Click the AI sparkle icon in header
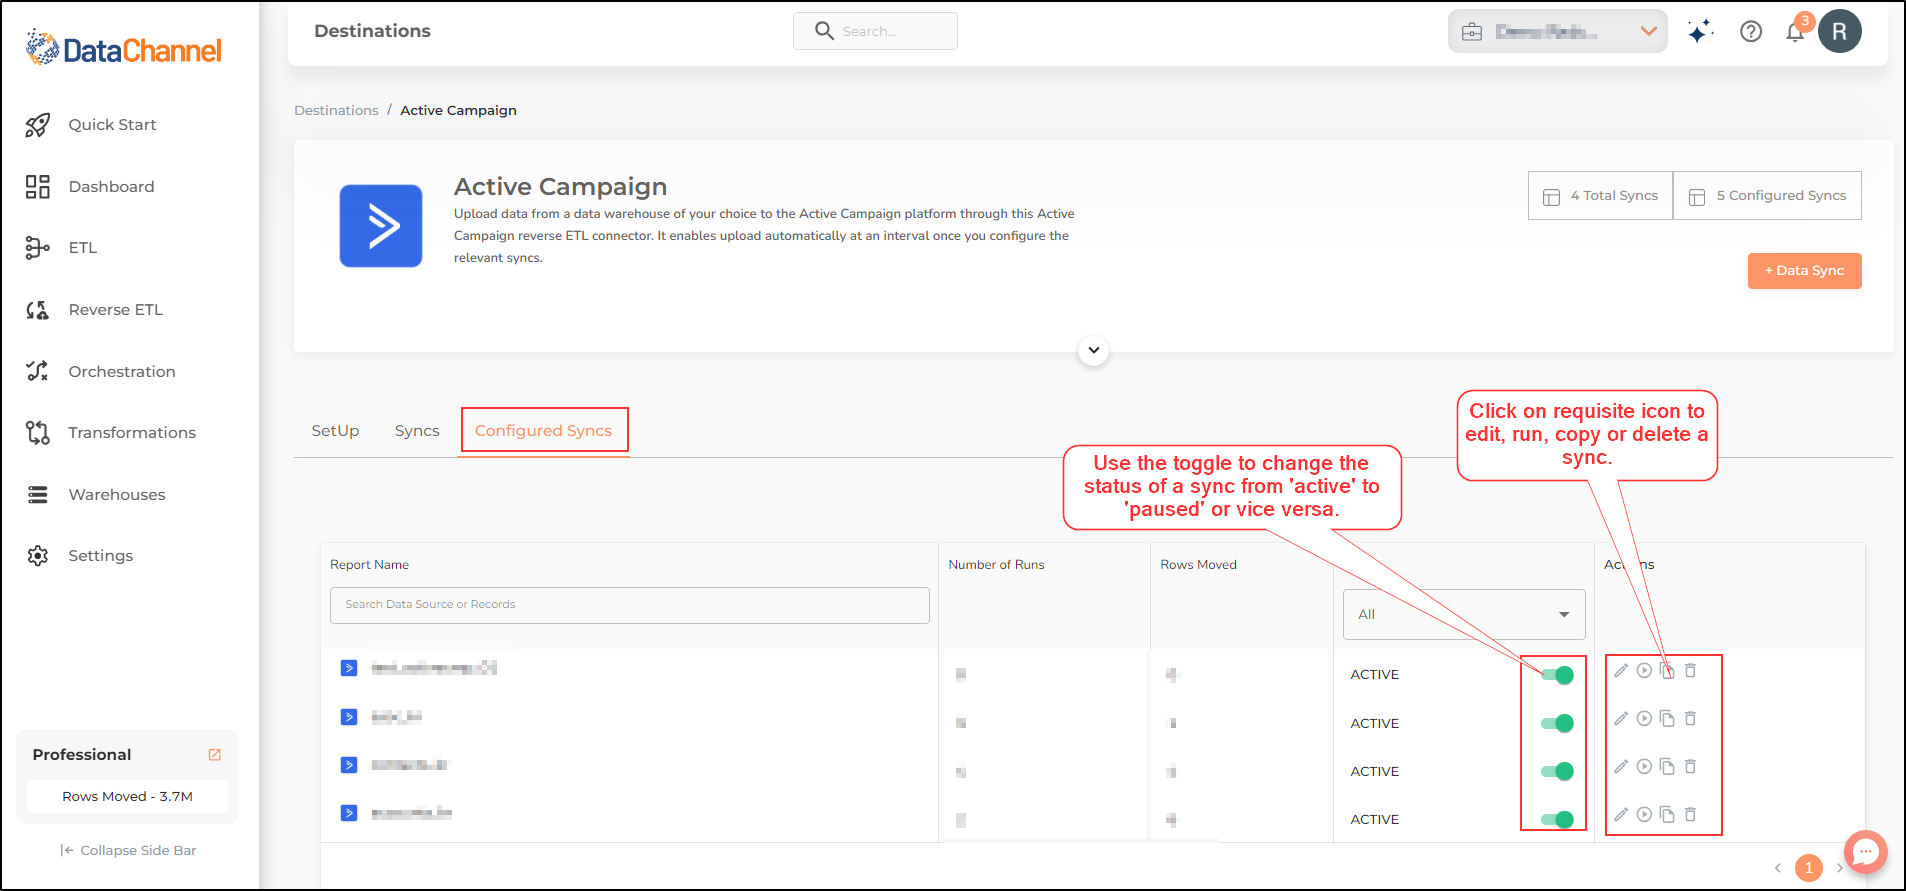Image resolution: width=1906 pixels, height=891 pixels. pyautogui.click(x=1700, y=32)
